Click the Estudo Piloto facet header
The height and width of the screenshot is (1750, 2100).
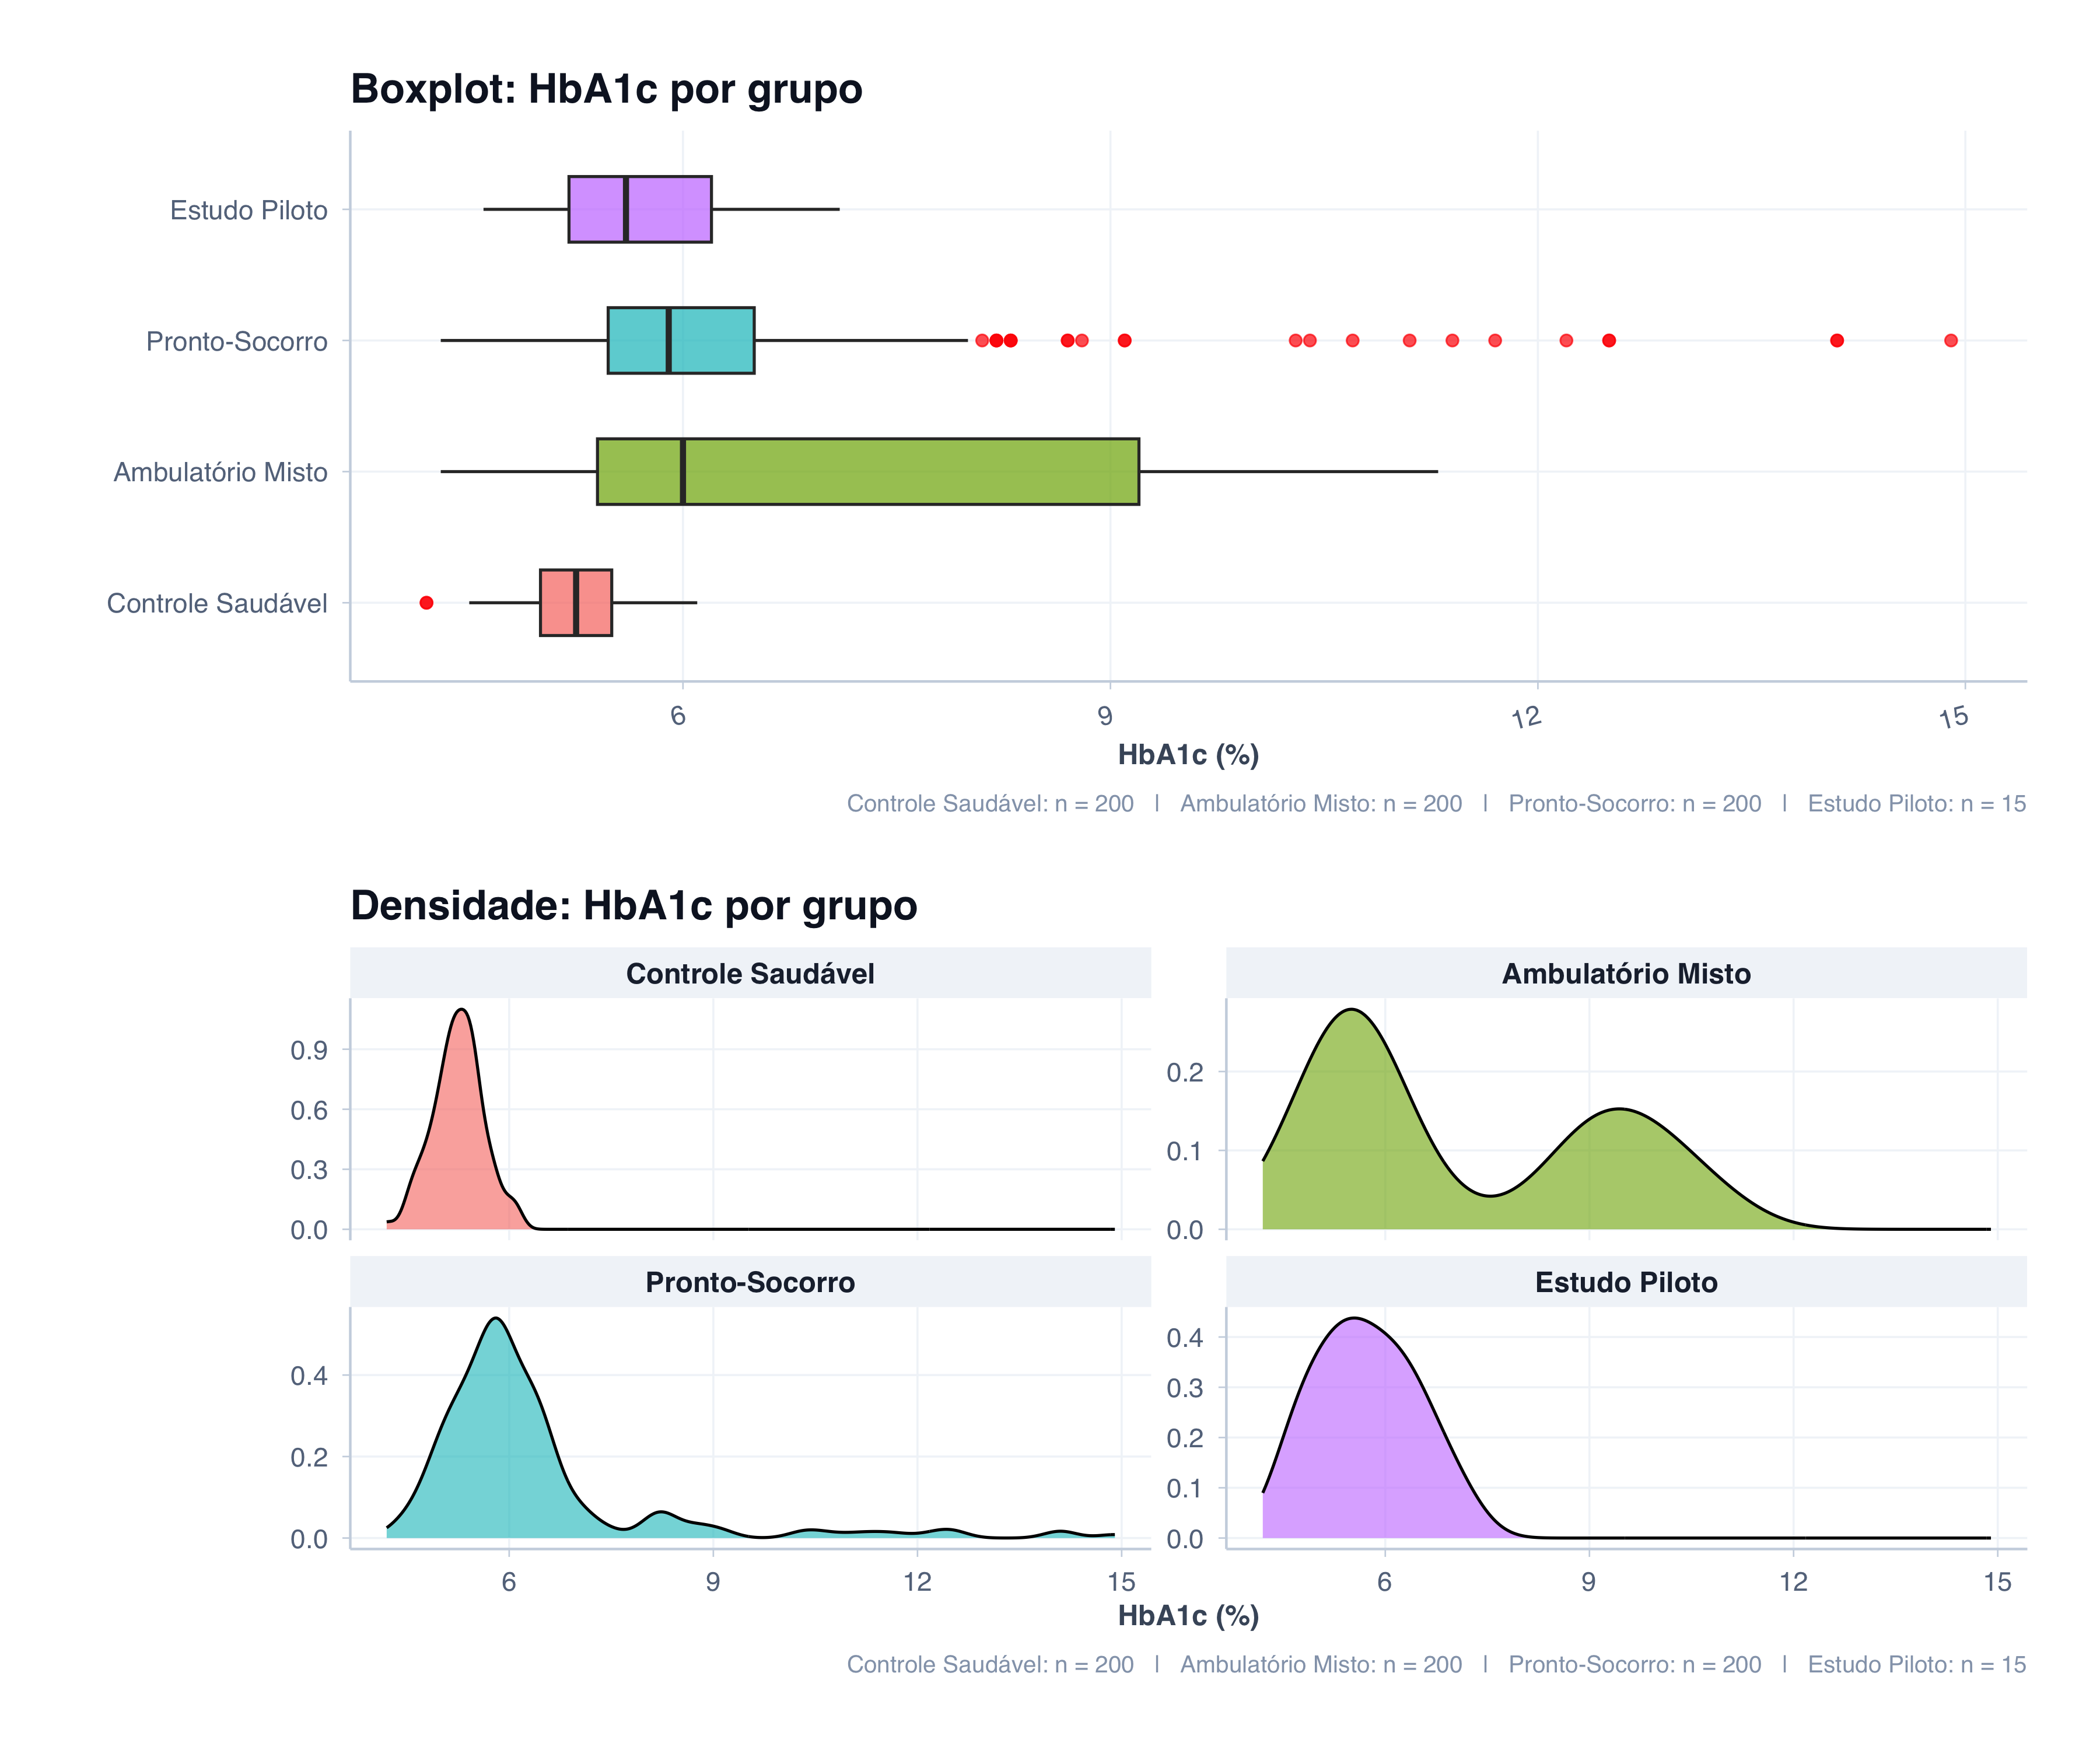tap(1626, 1282)
